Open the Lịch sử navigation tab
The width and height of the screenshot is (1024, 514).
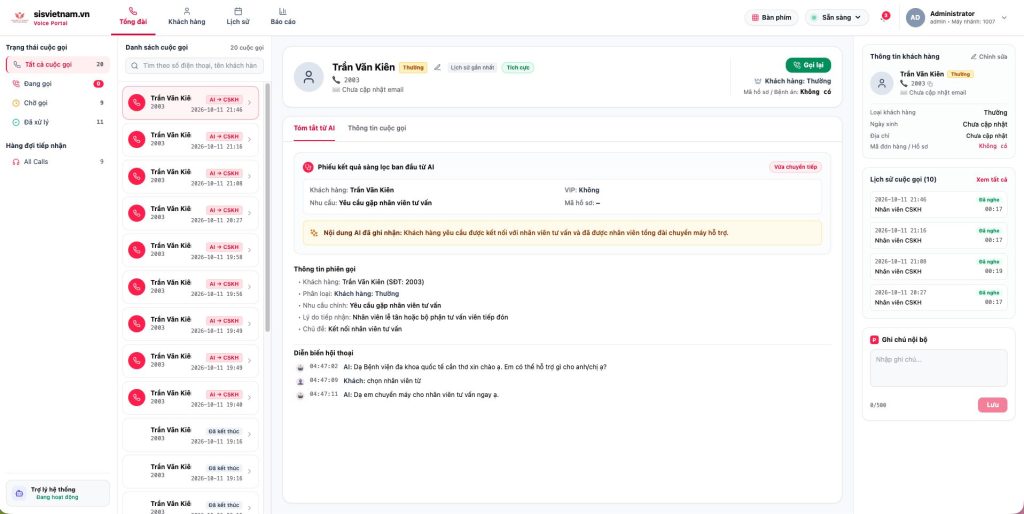238,16
